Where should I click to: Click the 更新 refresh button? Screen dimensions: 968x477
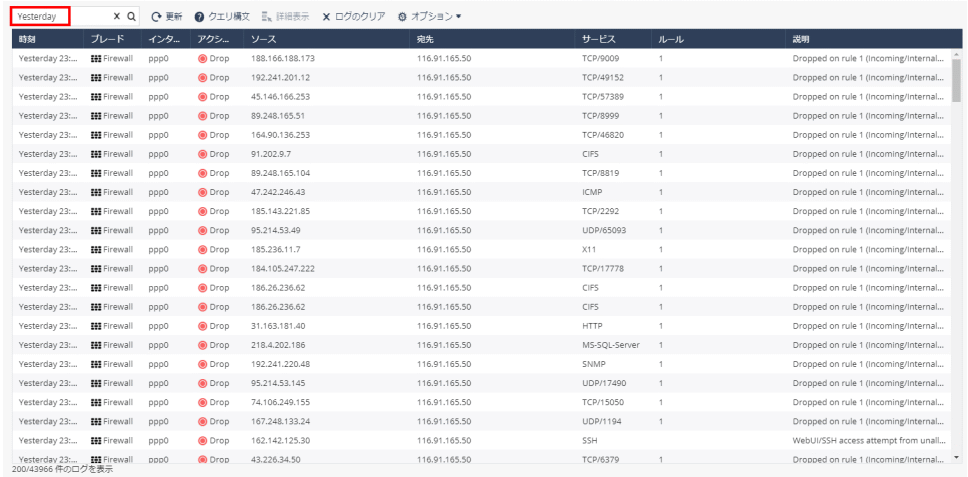(x=166, y=17)
